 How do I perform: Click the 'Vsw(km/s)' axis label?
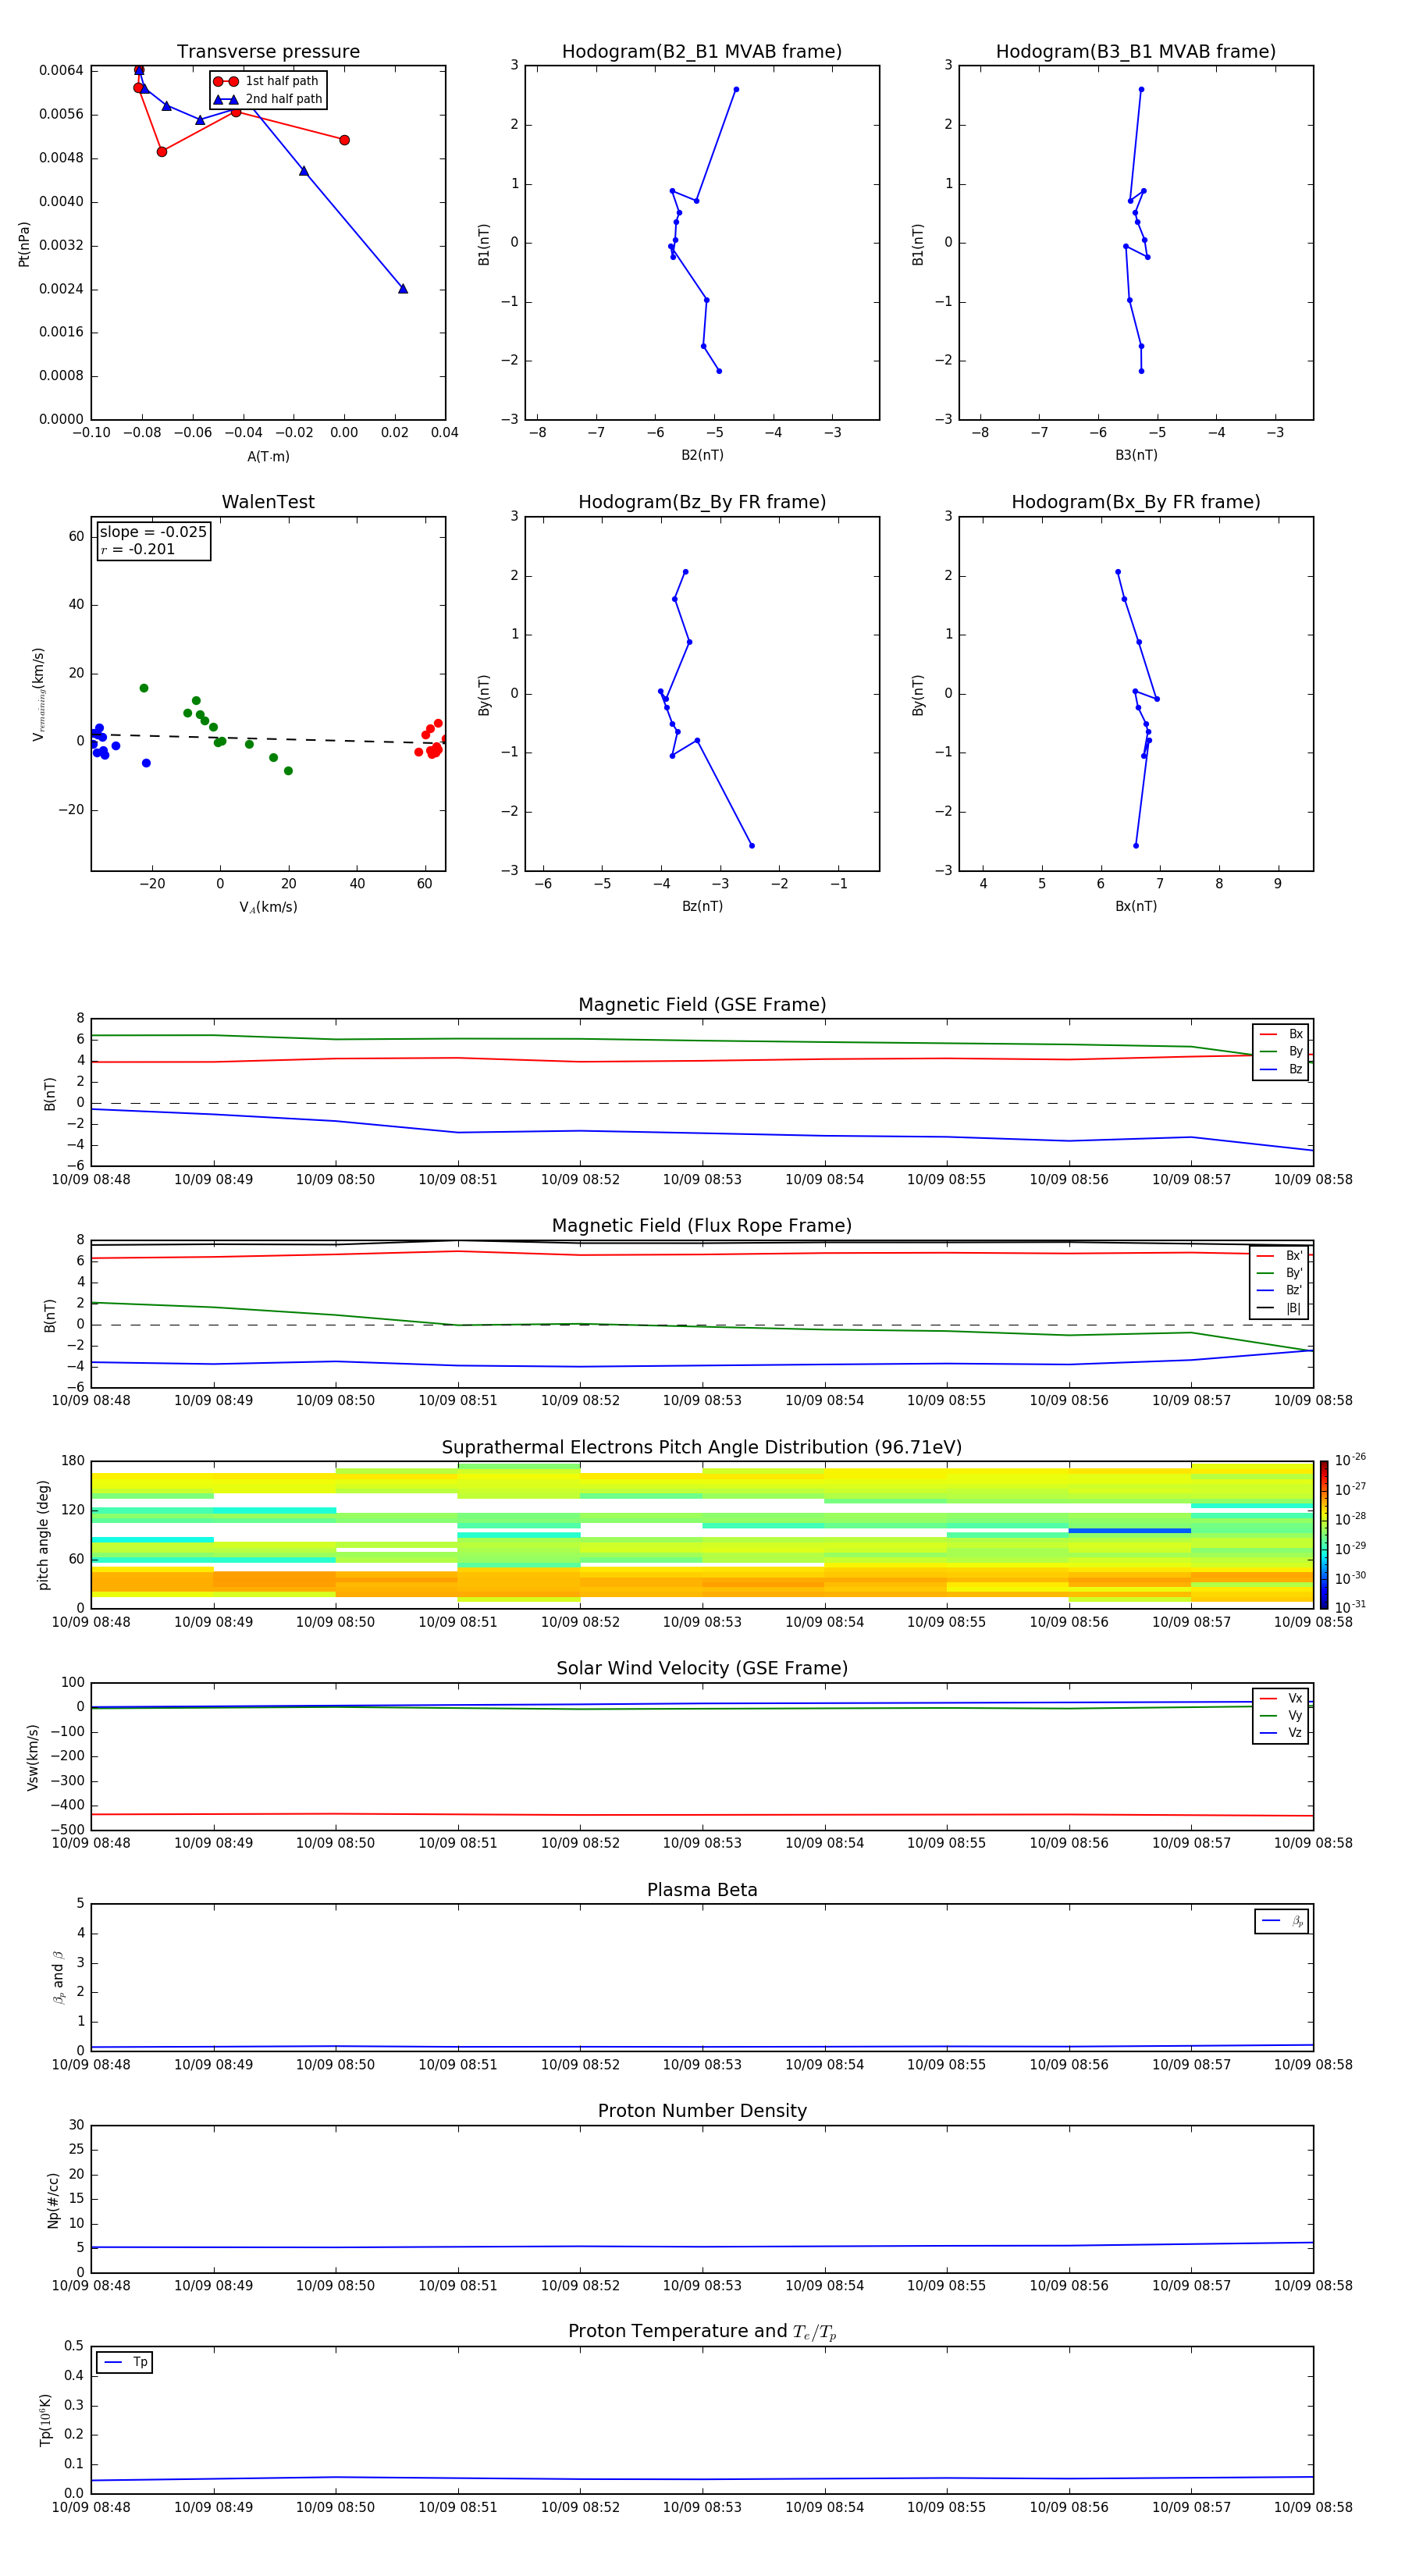click(33, 1757)
